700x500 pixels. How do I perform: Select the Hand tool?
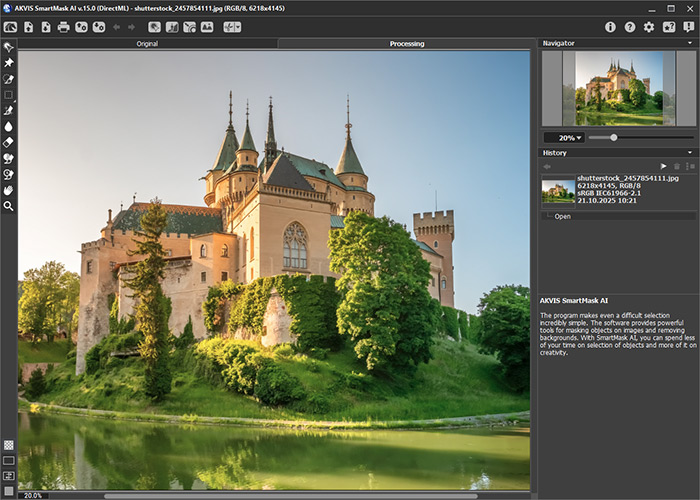8,190
